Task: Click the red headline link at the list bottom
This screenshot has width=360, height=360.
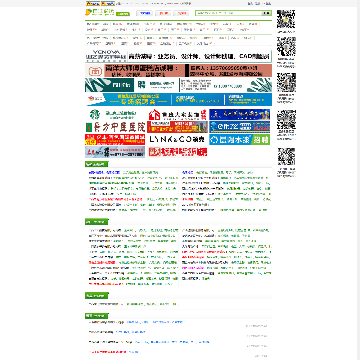Action: point(108,352)
